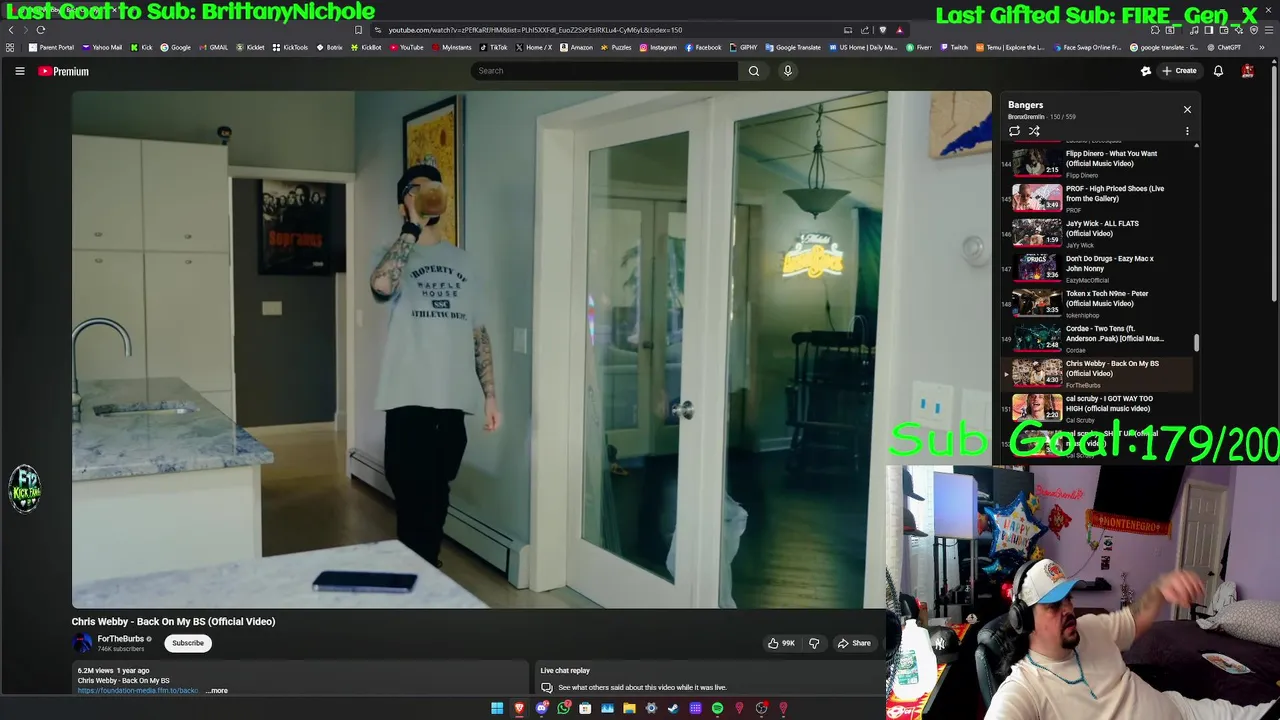
Task: Open ForTheBurbs channel name link
Action: [x=121, y=639]
